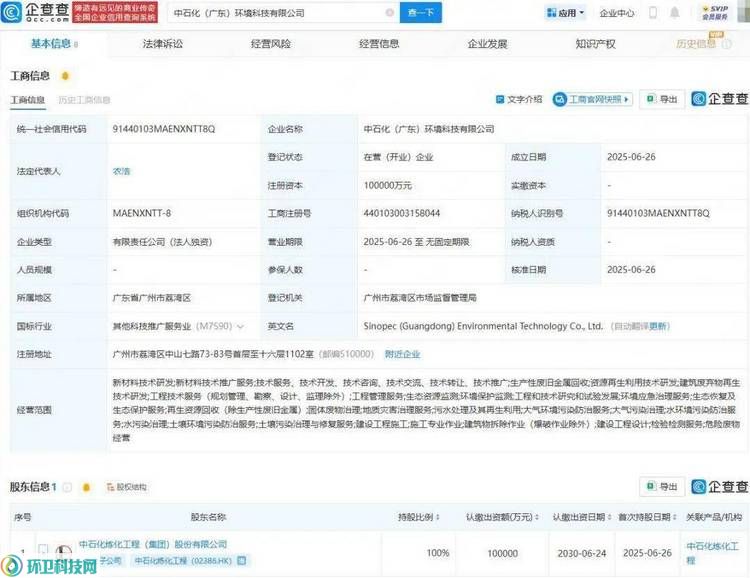
Task: Click the red slogan banner beside logo
Action: [x=115, y=12]
